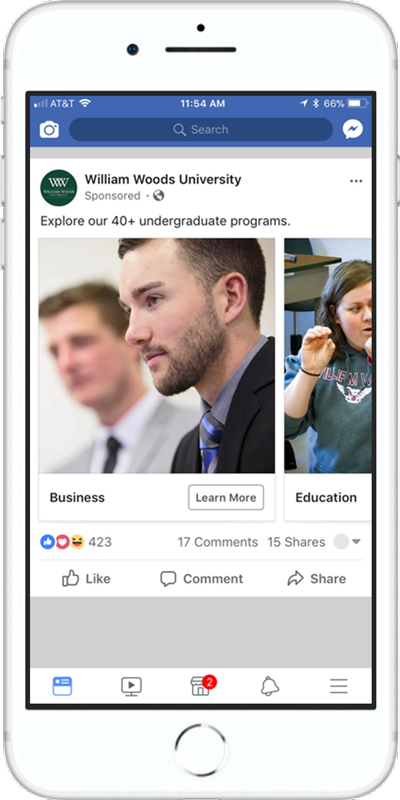Open the camera icon in header

[49, 130]
